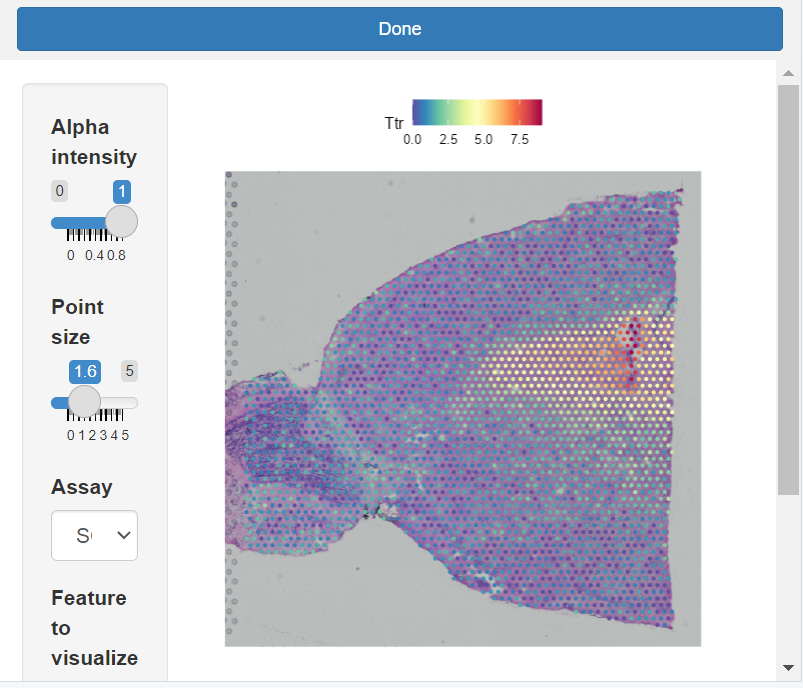The width and height of the screenshot is (803, 688).
Task: Click the Alpha intensity value label 1
Action: (x=122, y=192)
